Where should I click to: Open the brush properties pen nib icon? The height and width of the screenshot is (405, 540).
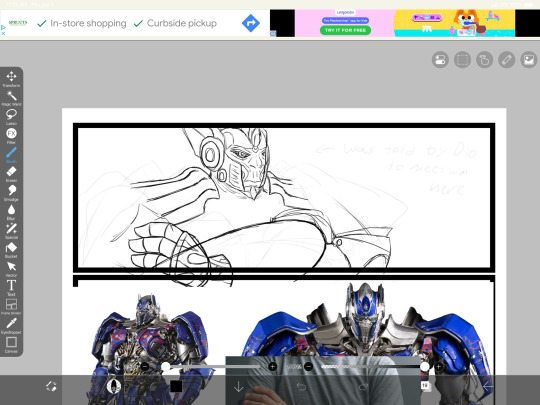[114, 386]
